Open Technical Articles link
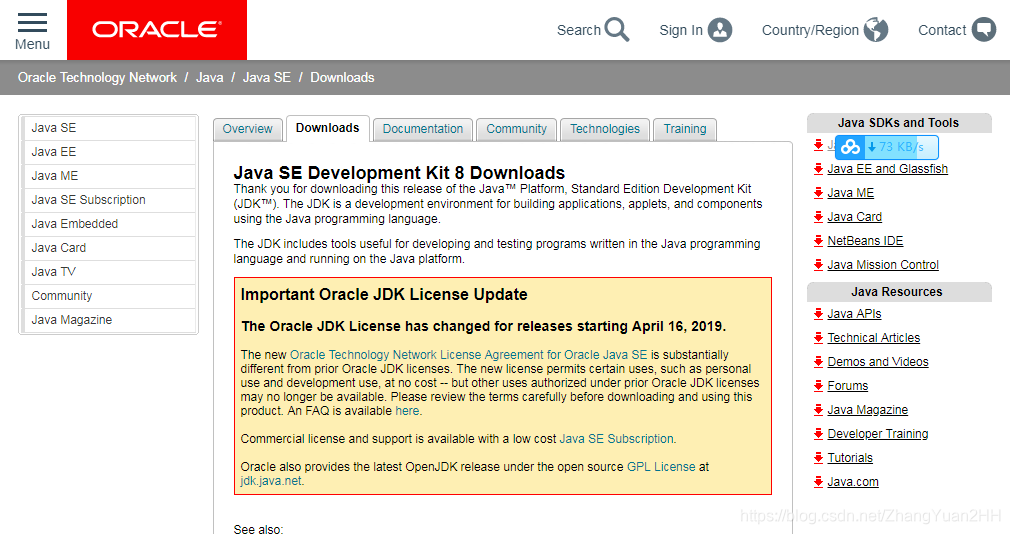The image size is (1010, 534). click(873, 338)
